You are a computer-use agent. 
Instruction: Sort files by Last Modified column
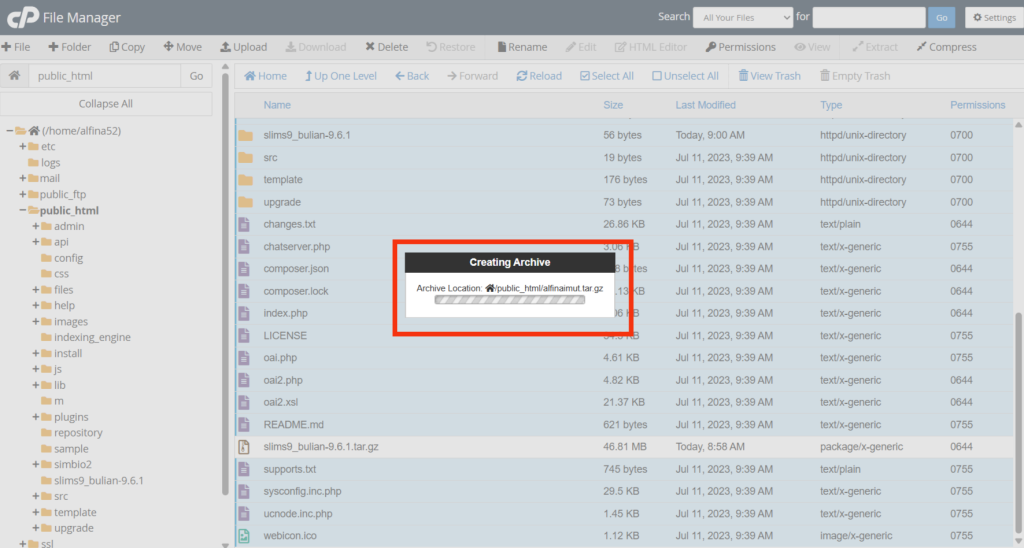705,105
